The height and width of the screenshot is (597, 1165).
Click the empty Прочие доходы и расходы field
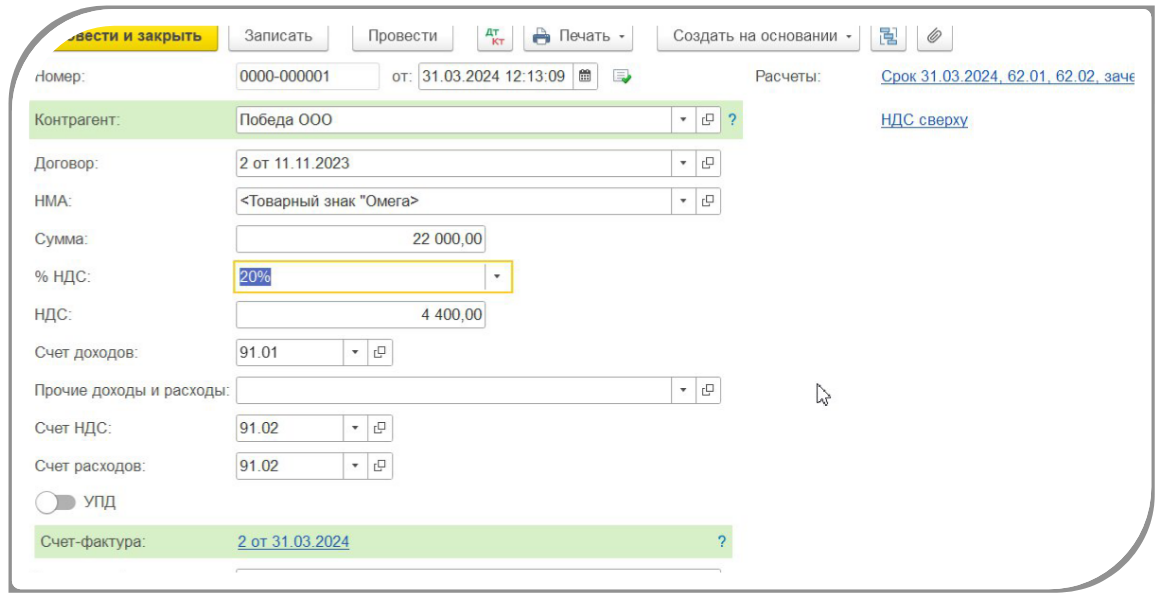(453, 390)
